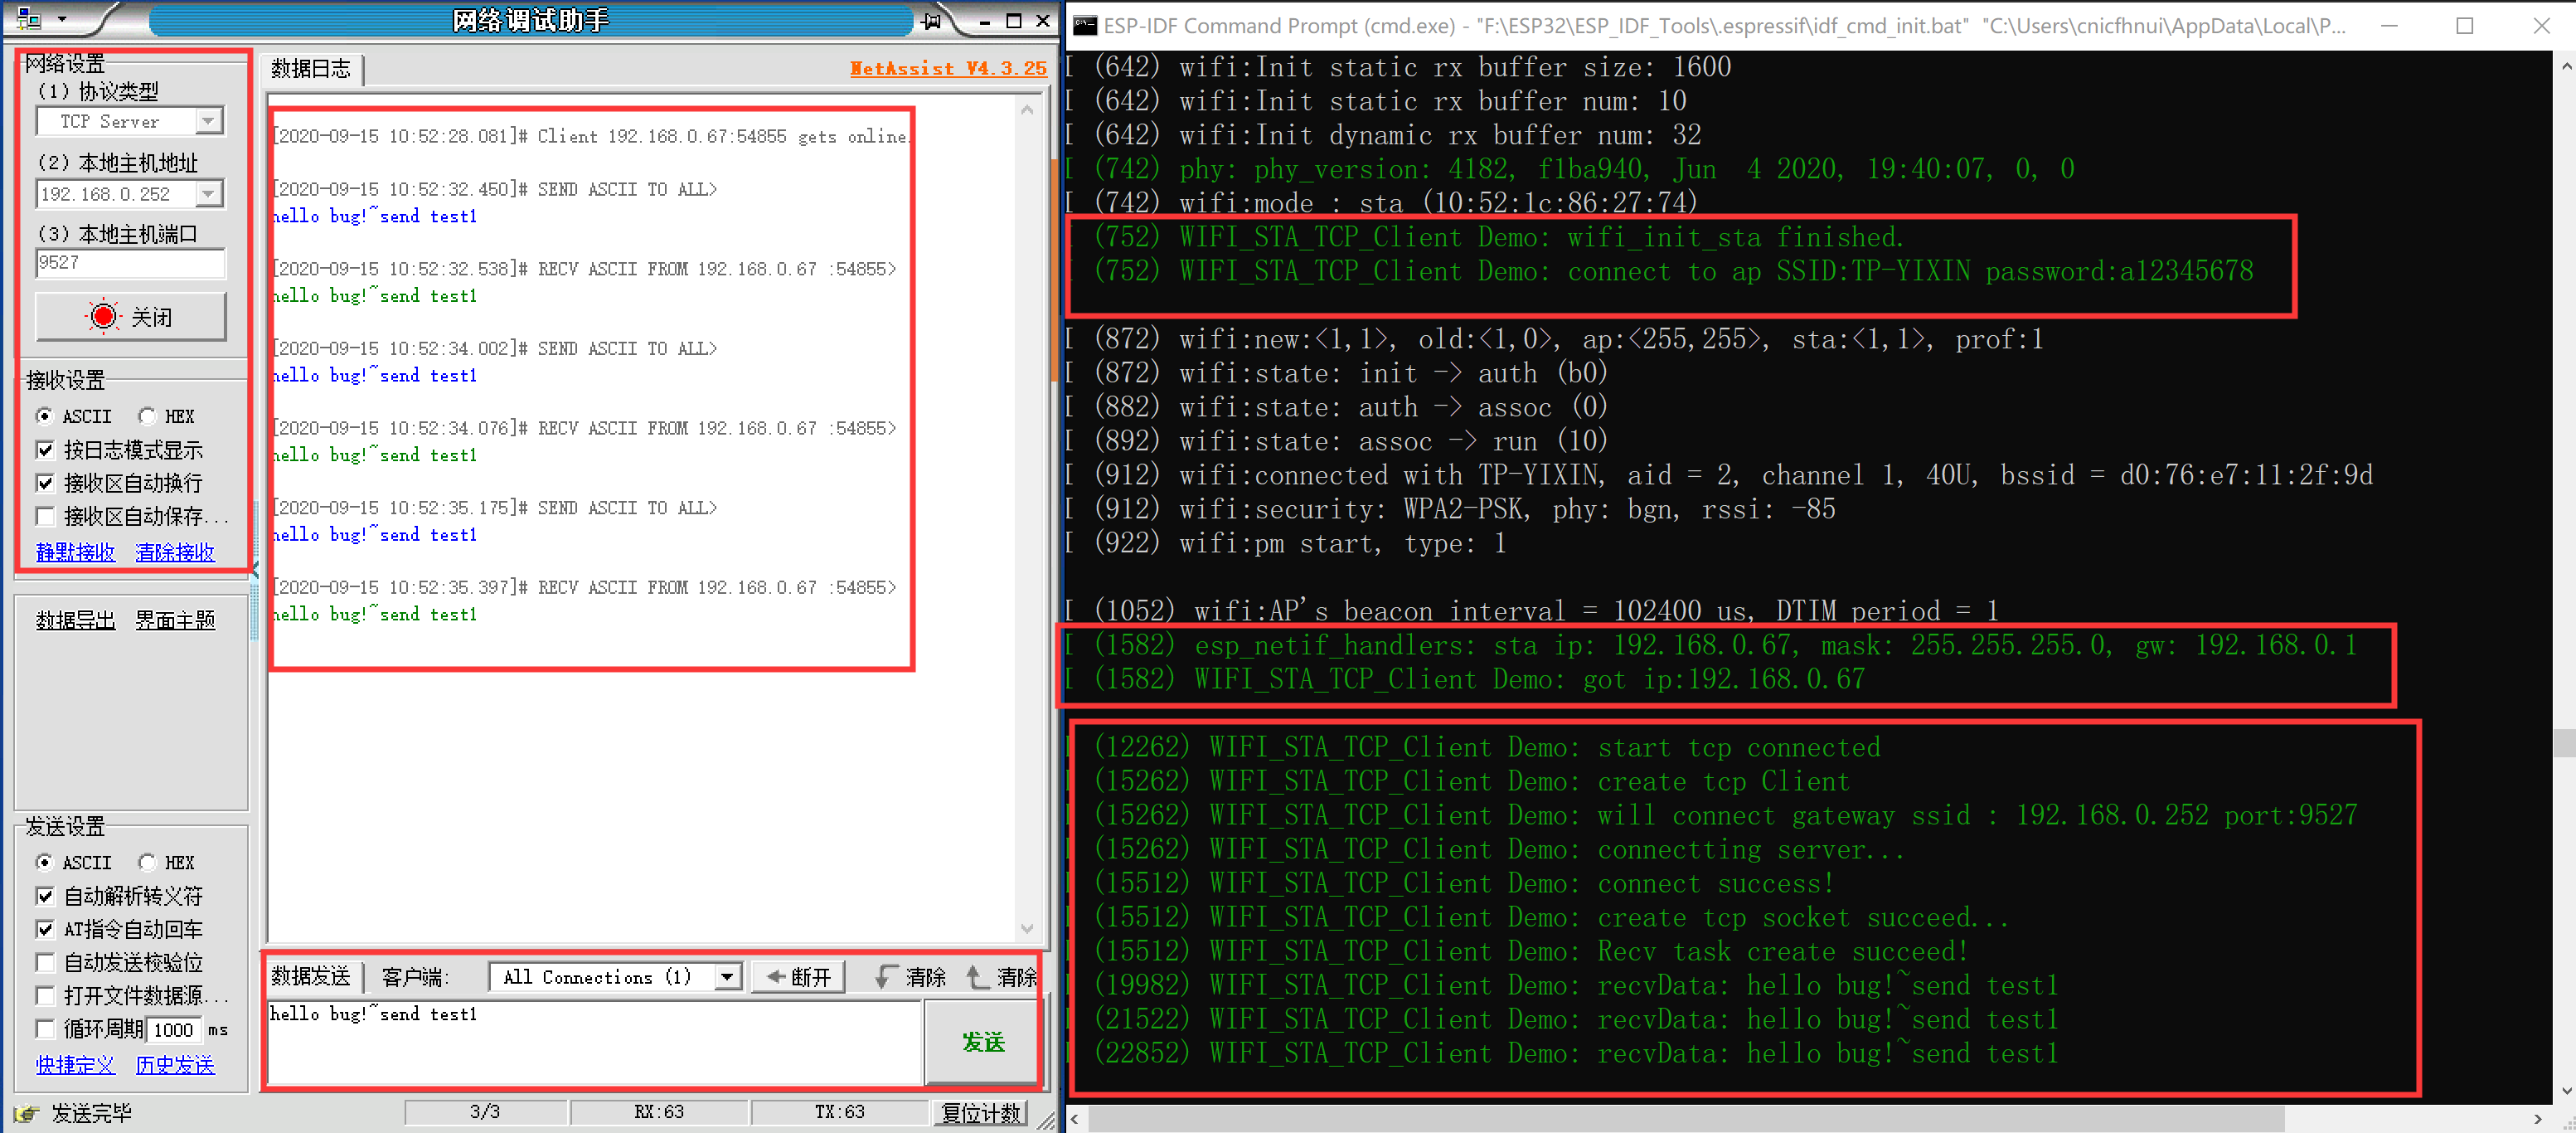The image size is (2576, 1133).
Task: Open All Connections client dropdown
Action: 728,976
